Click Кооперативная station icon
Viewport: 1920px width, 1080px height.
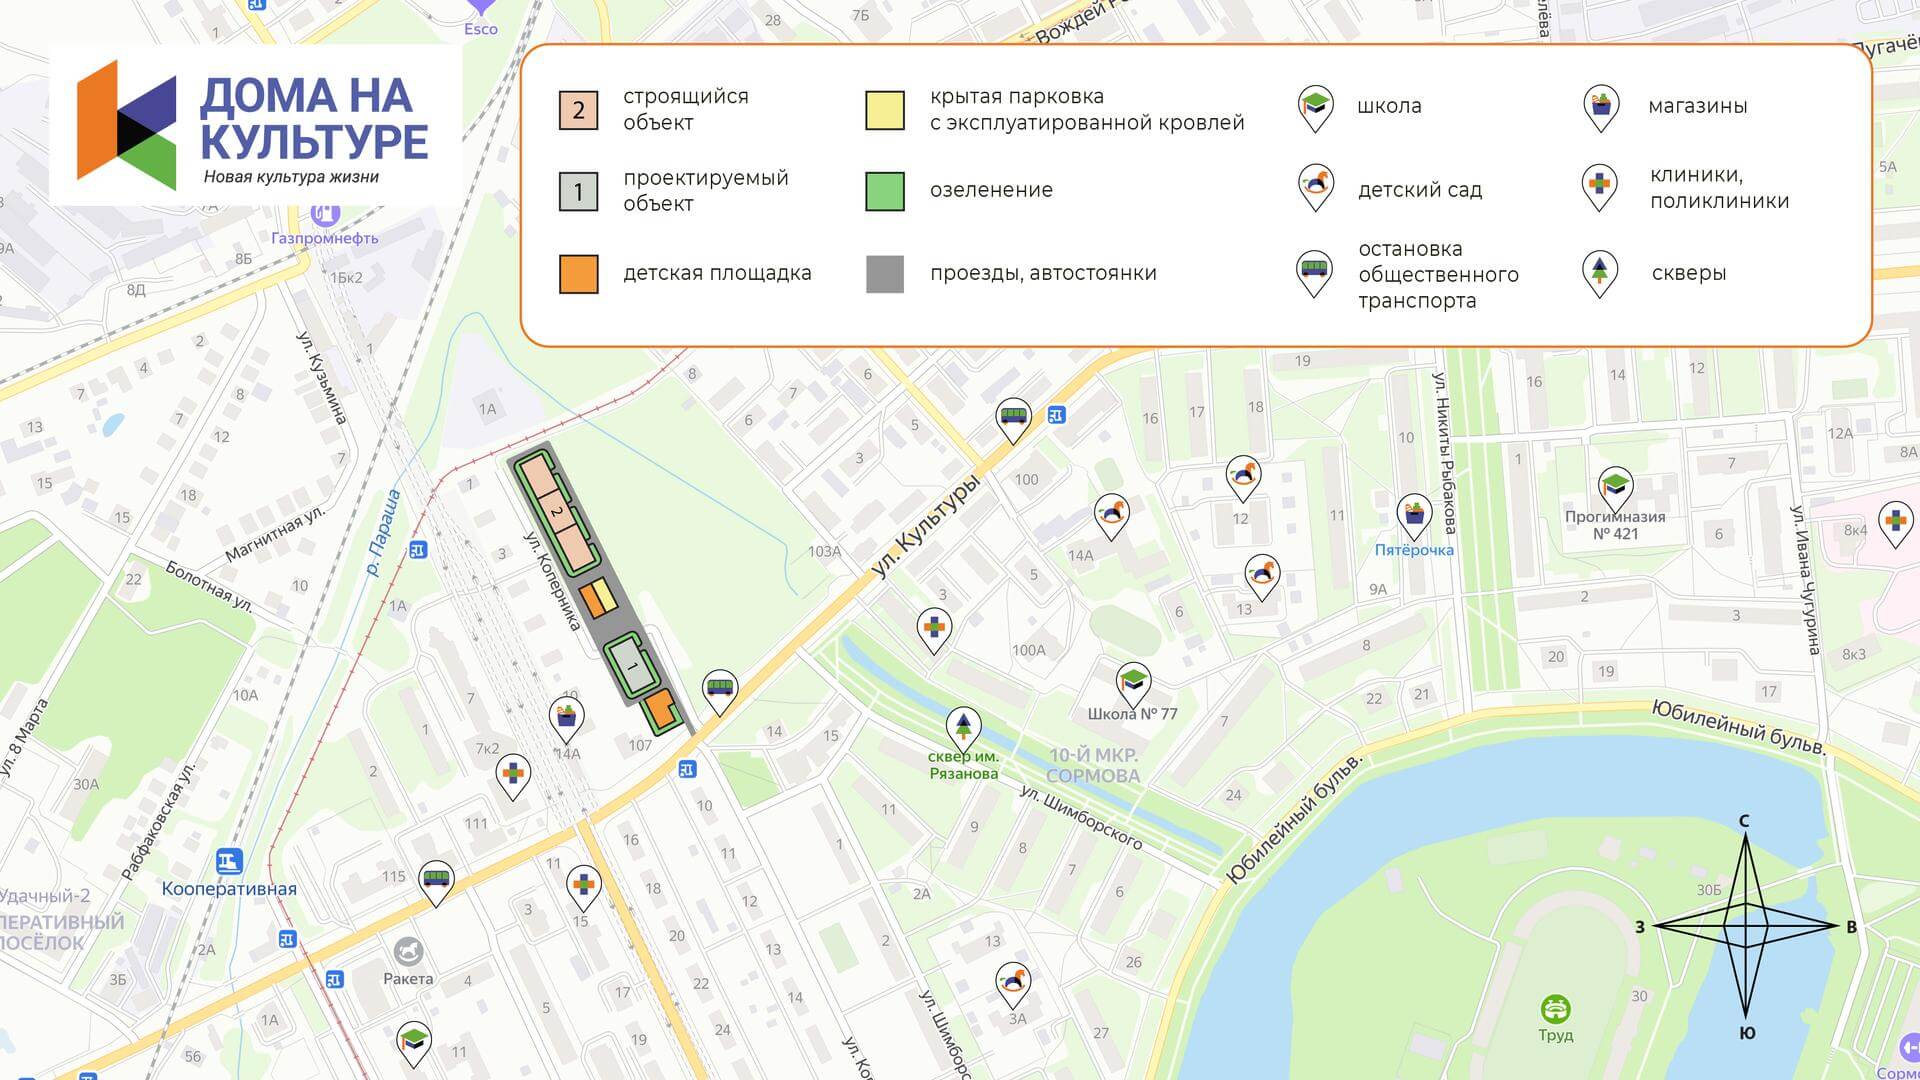[229, 862]
